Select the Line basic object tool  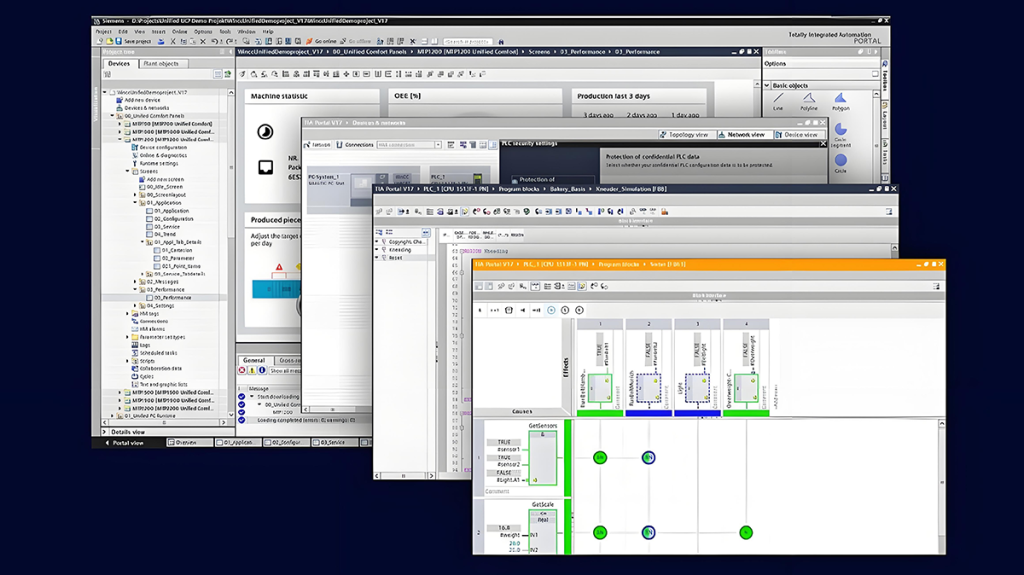coord(778,100)
